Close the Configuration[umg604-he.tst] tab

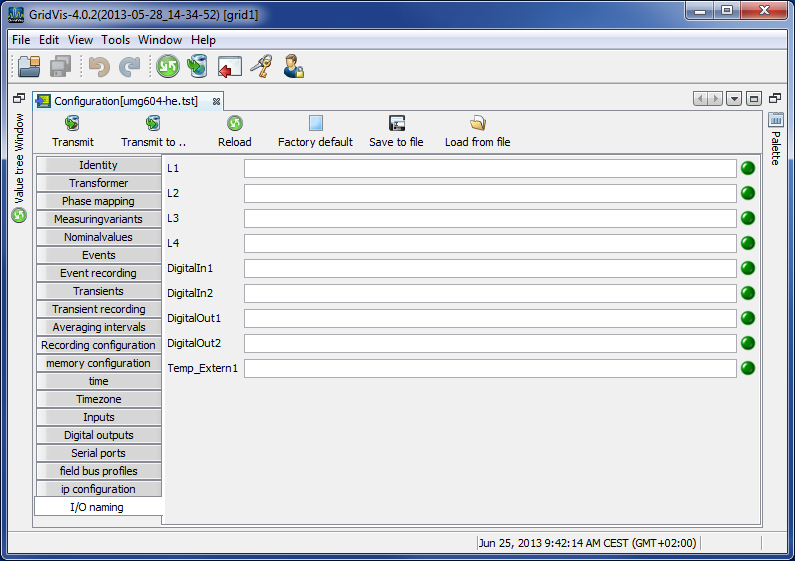click(216, 101)
